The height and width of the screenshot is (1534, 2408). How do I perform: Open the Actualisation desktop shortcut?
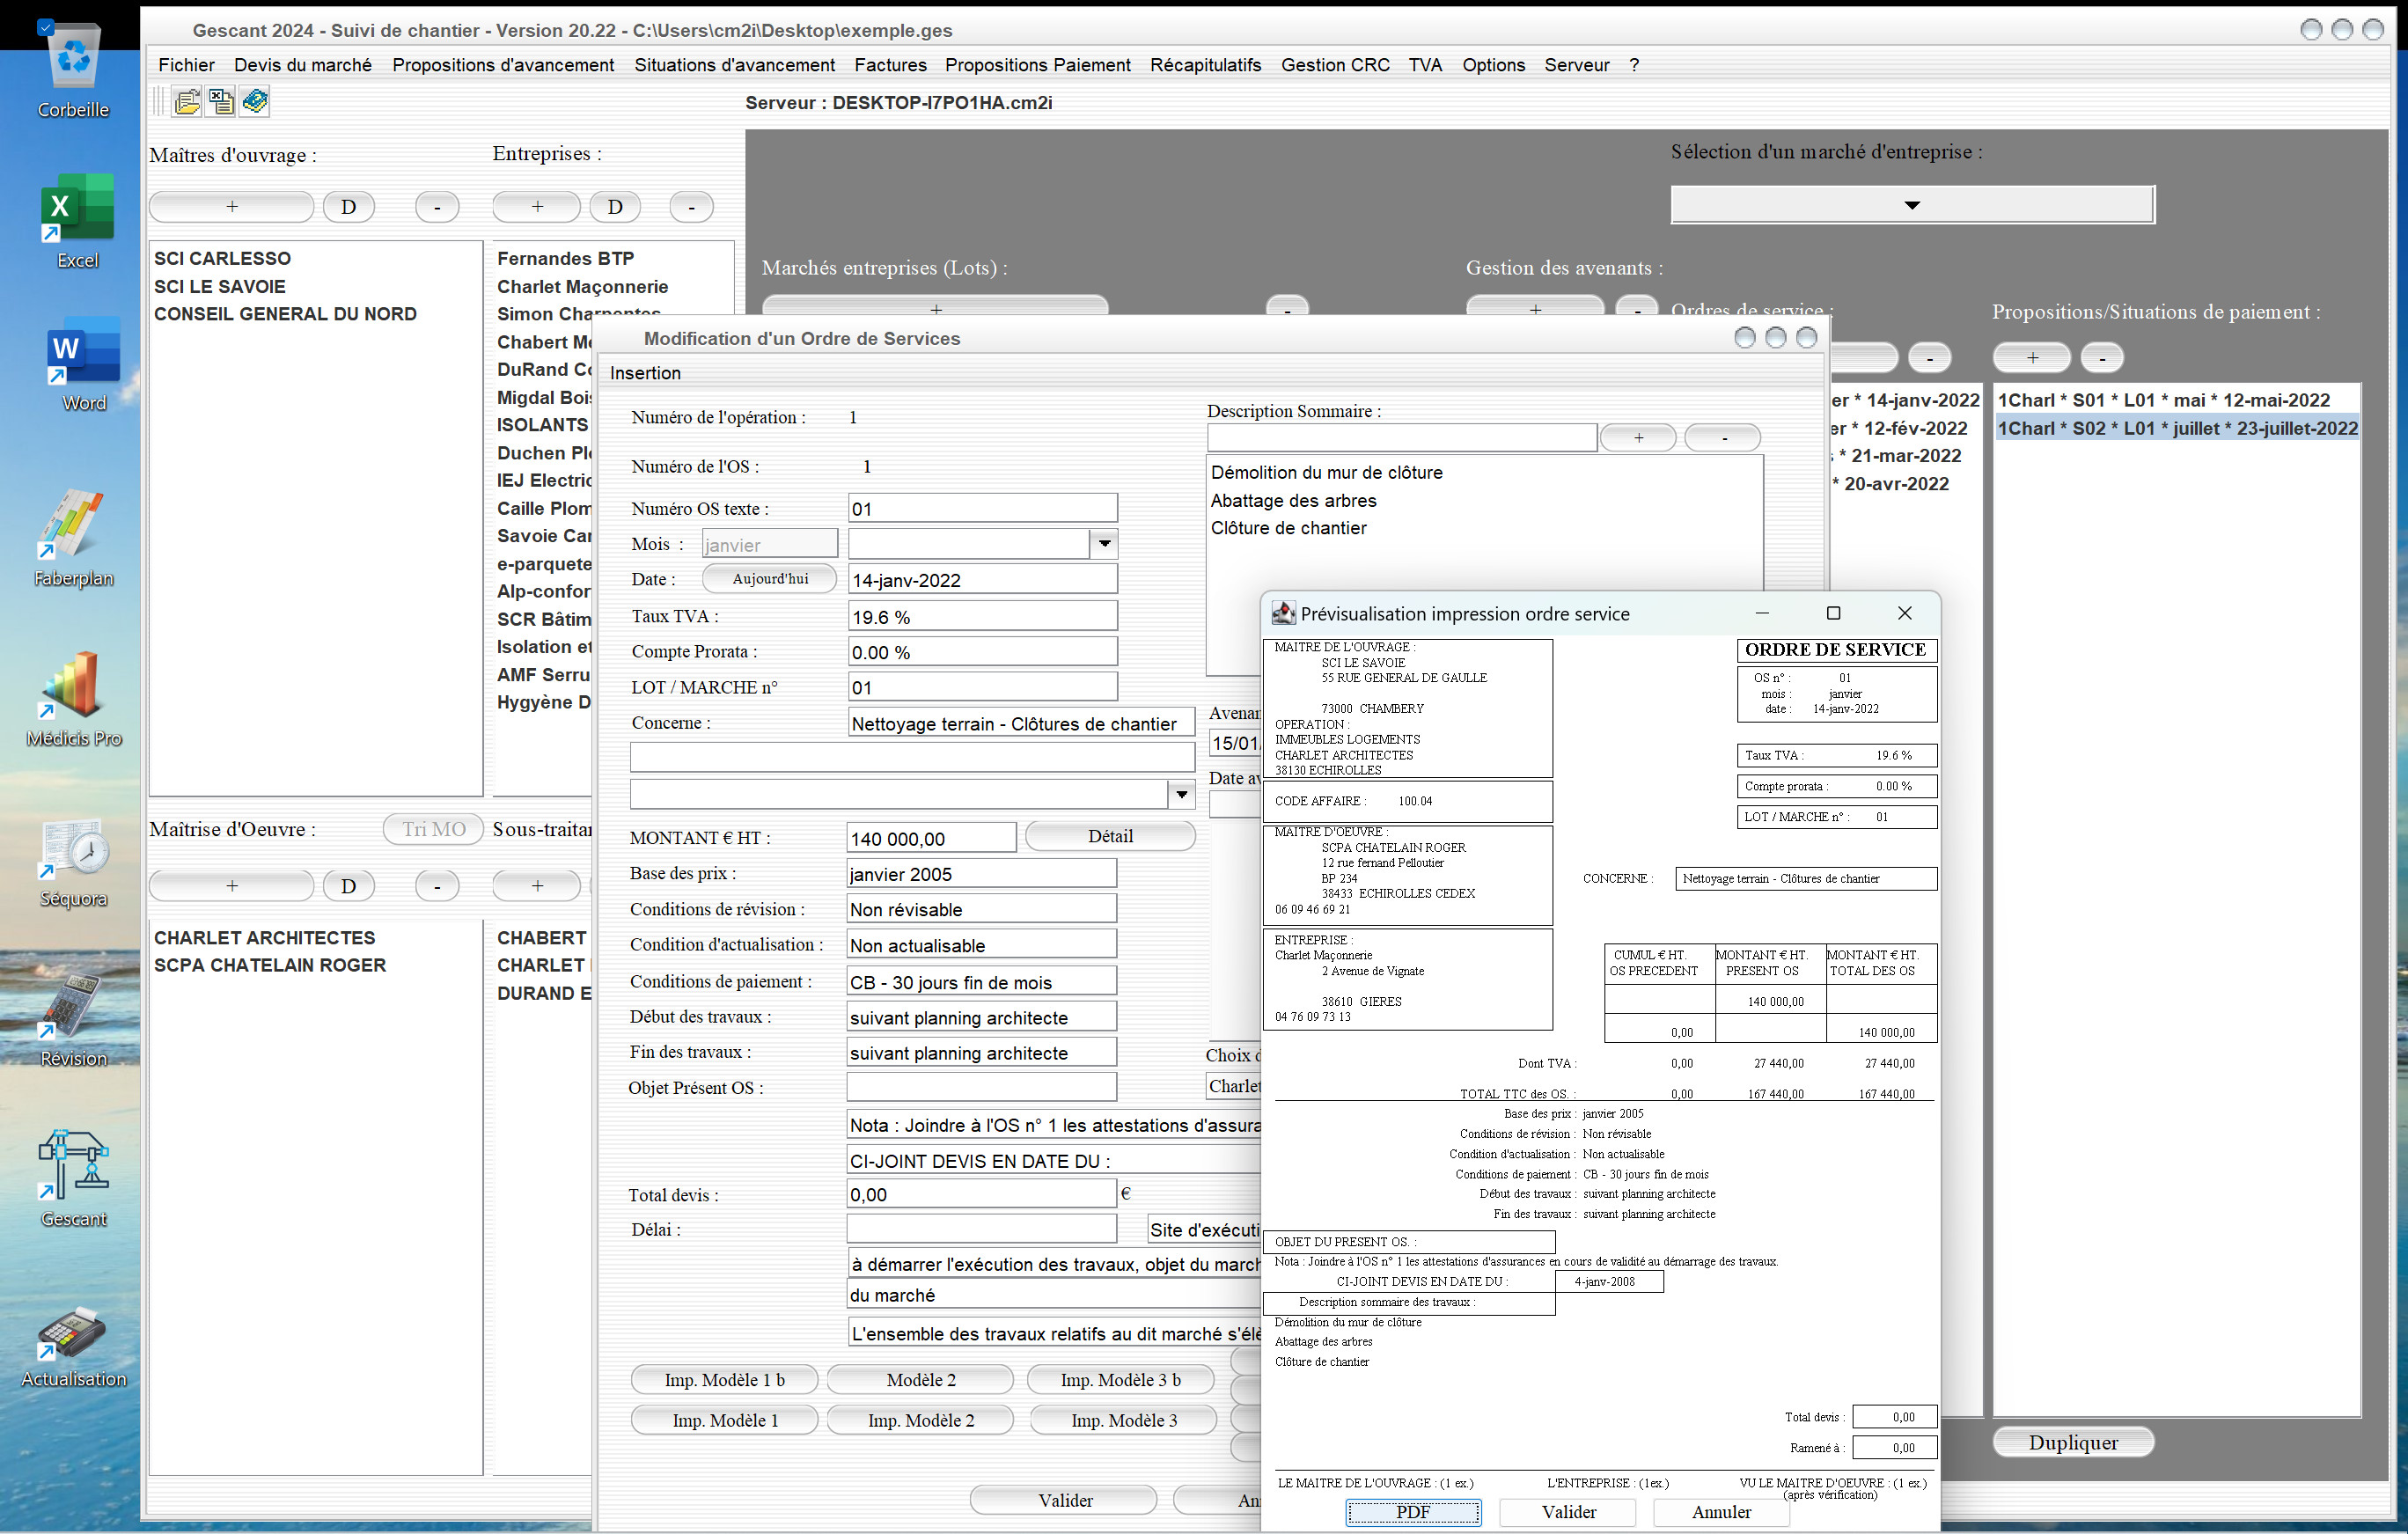pyautogui.click(x=73, y=1346)
